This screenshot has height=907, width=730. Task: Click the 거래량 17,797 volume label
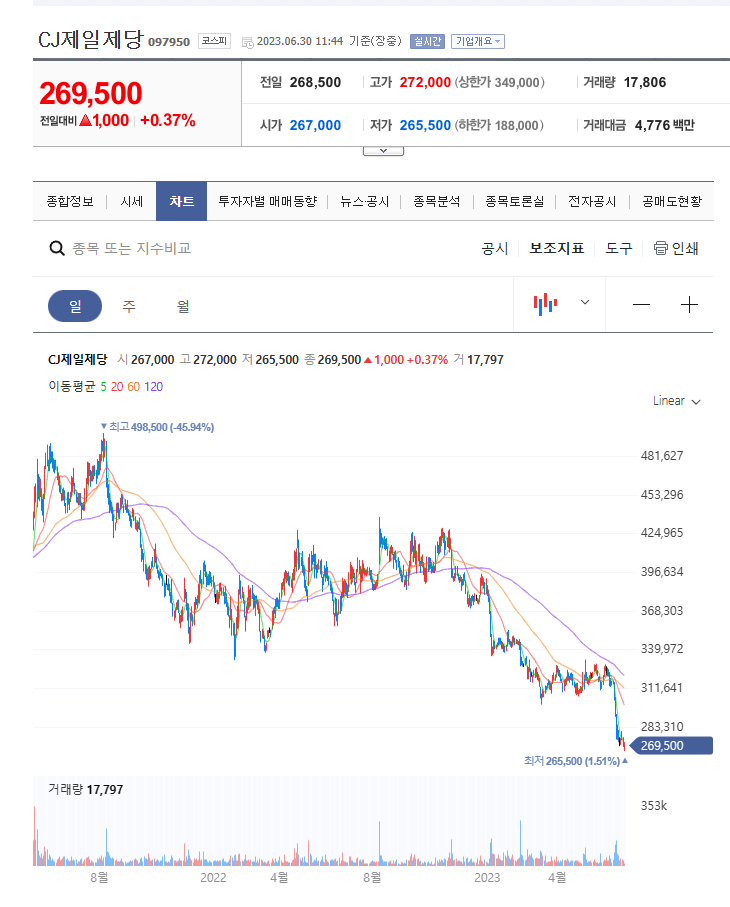tap(86, 790)
